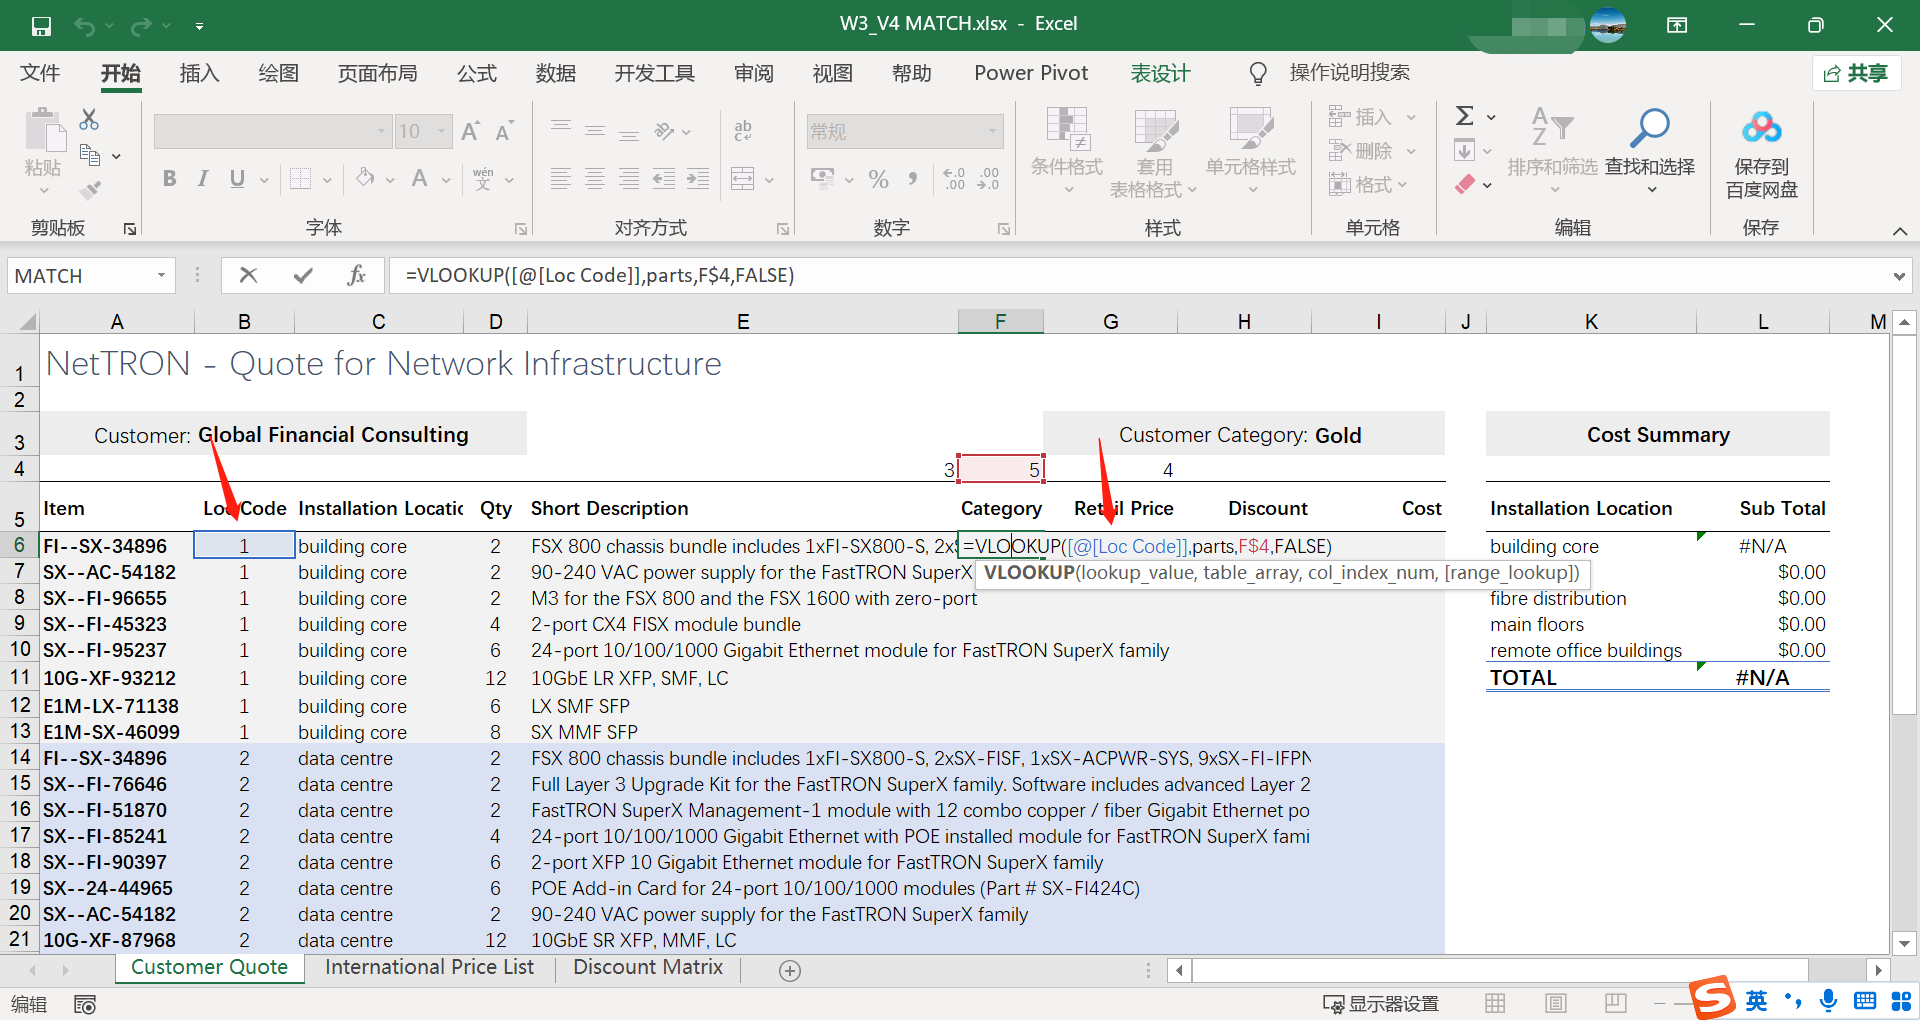1920x1020 pixels.
Task: Switch to Discount Matrix sheet
Action: pyautogui.click(x=648, y=967)
